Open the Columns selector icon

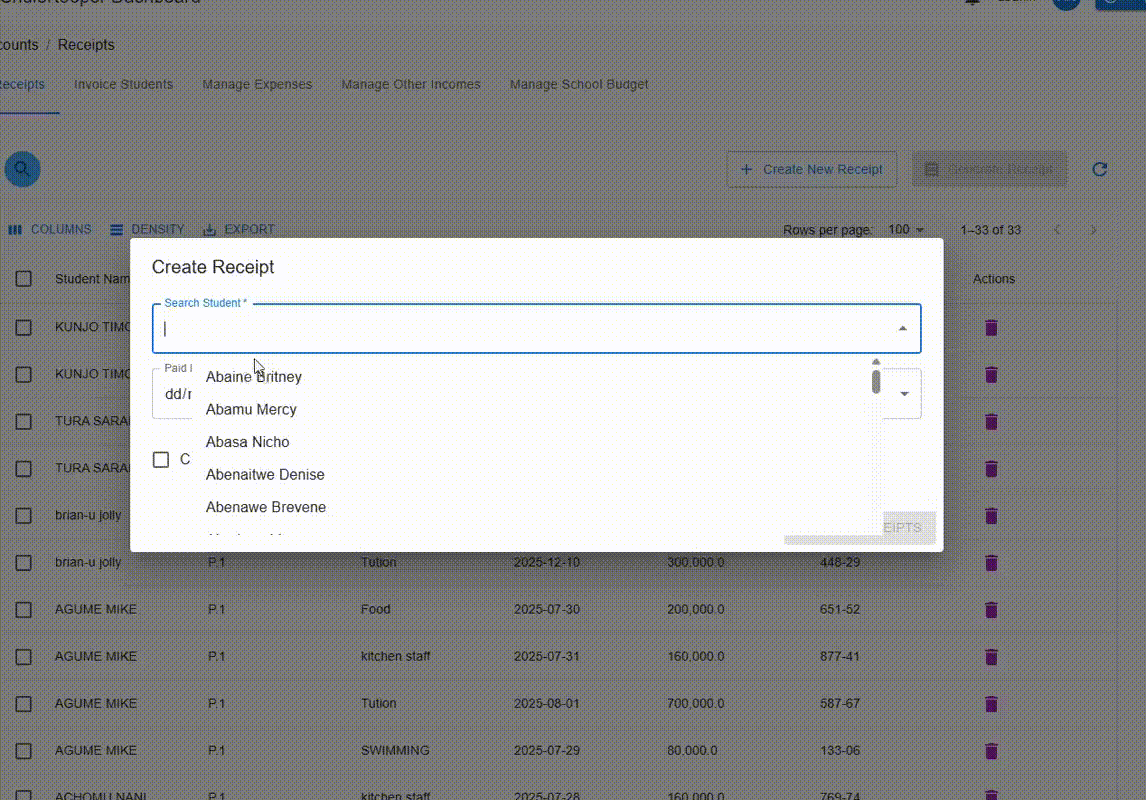tap(15, 229)
